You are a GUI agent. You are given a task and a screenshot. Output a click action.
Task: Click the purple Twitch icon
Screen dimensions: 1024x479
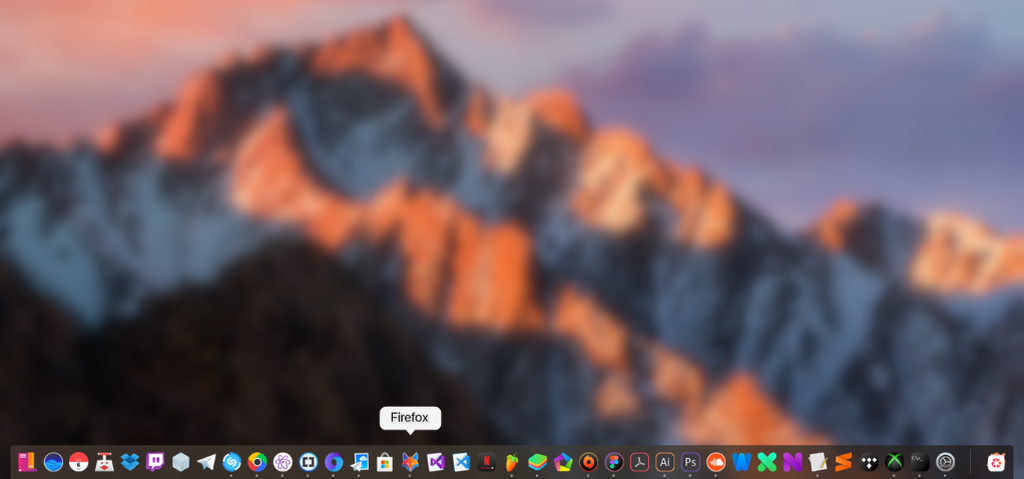[155, 462]
